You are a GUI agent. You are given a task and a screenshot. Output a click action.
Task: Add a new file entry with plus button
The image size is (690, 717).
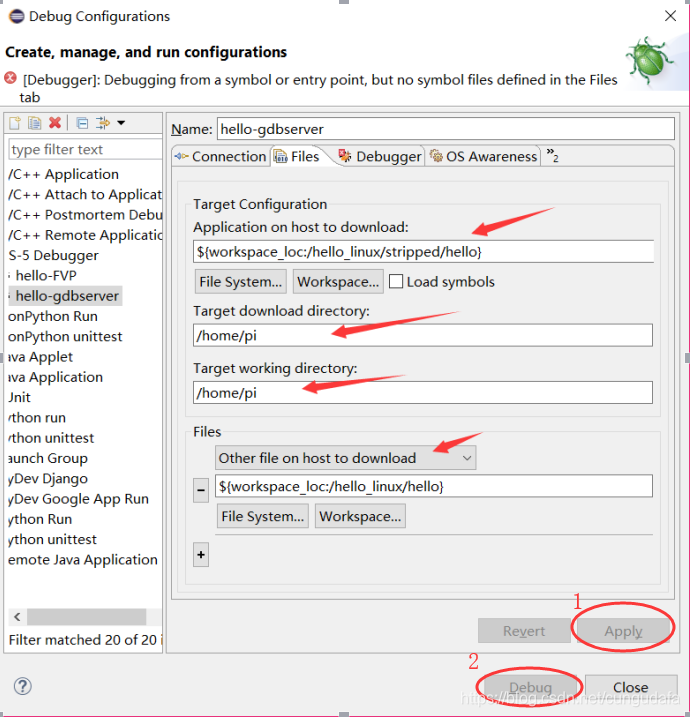(x=201, y=555)
